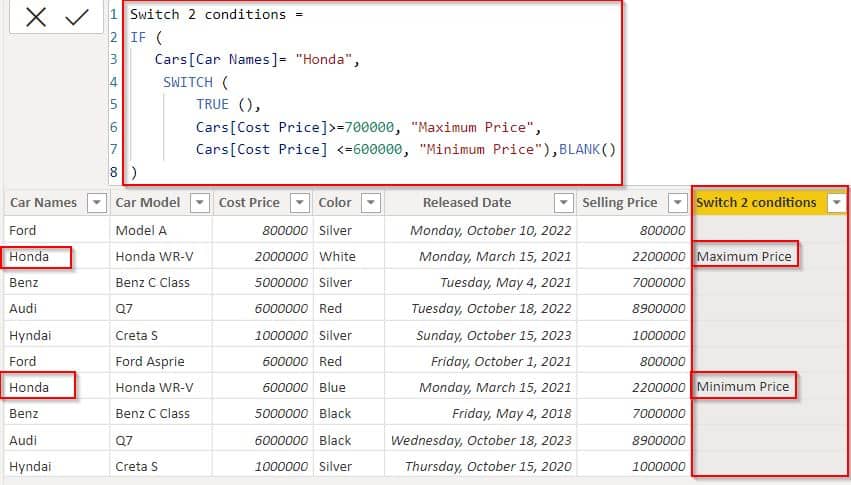Click the "Maximum Price" result cell
This screenshot has height=485, width=851.
pos(744,256)
